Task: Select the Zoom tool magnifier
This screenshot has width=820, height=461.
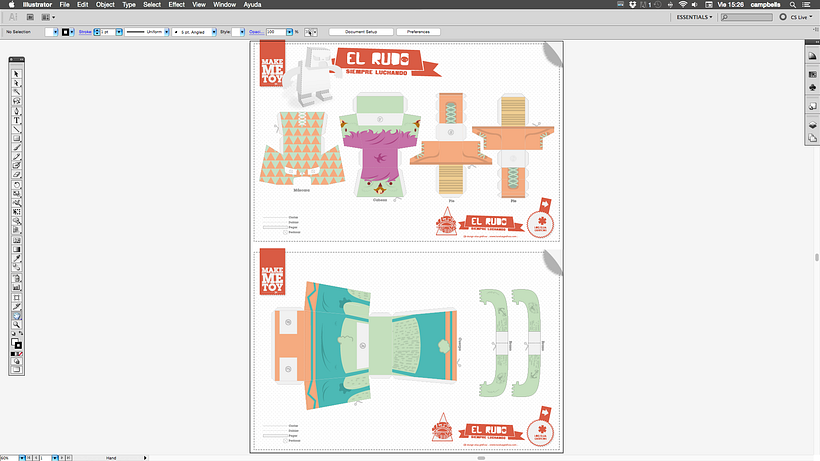Action: pyautogui.click(x=16, y=325)
